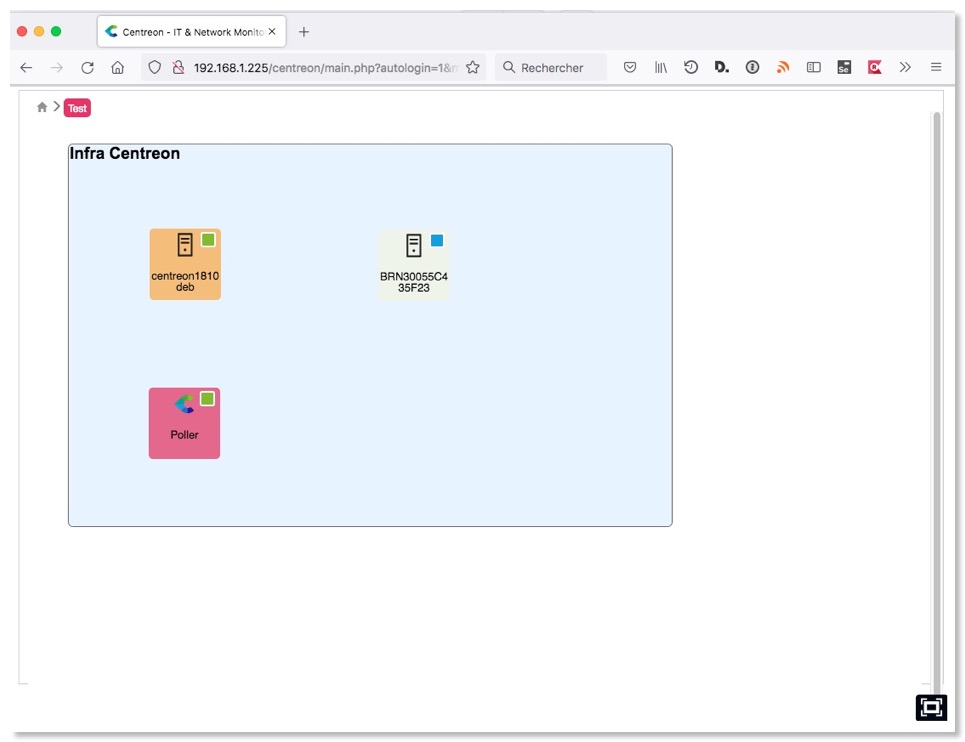This screenshot has height=742, width=965.
Task: Bookmark this page with star icon
Action: (473, 67)
